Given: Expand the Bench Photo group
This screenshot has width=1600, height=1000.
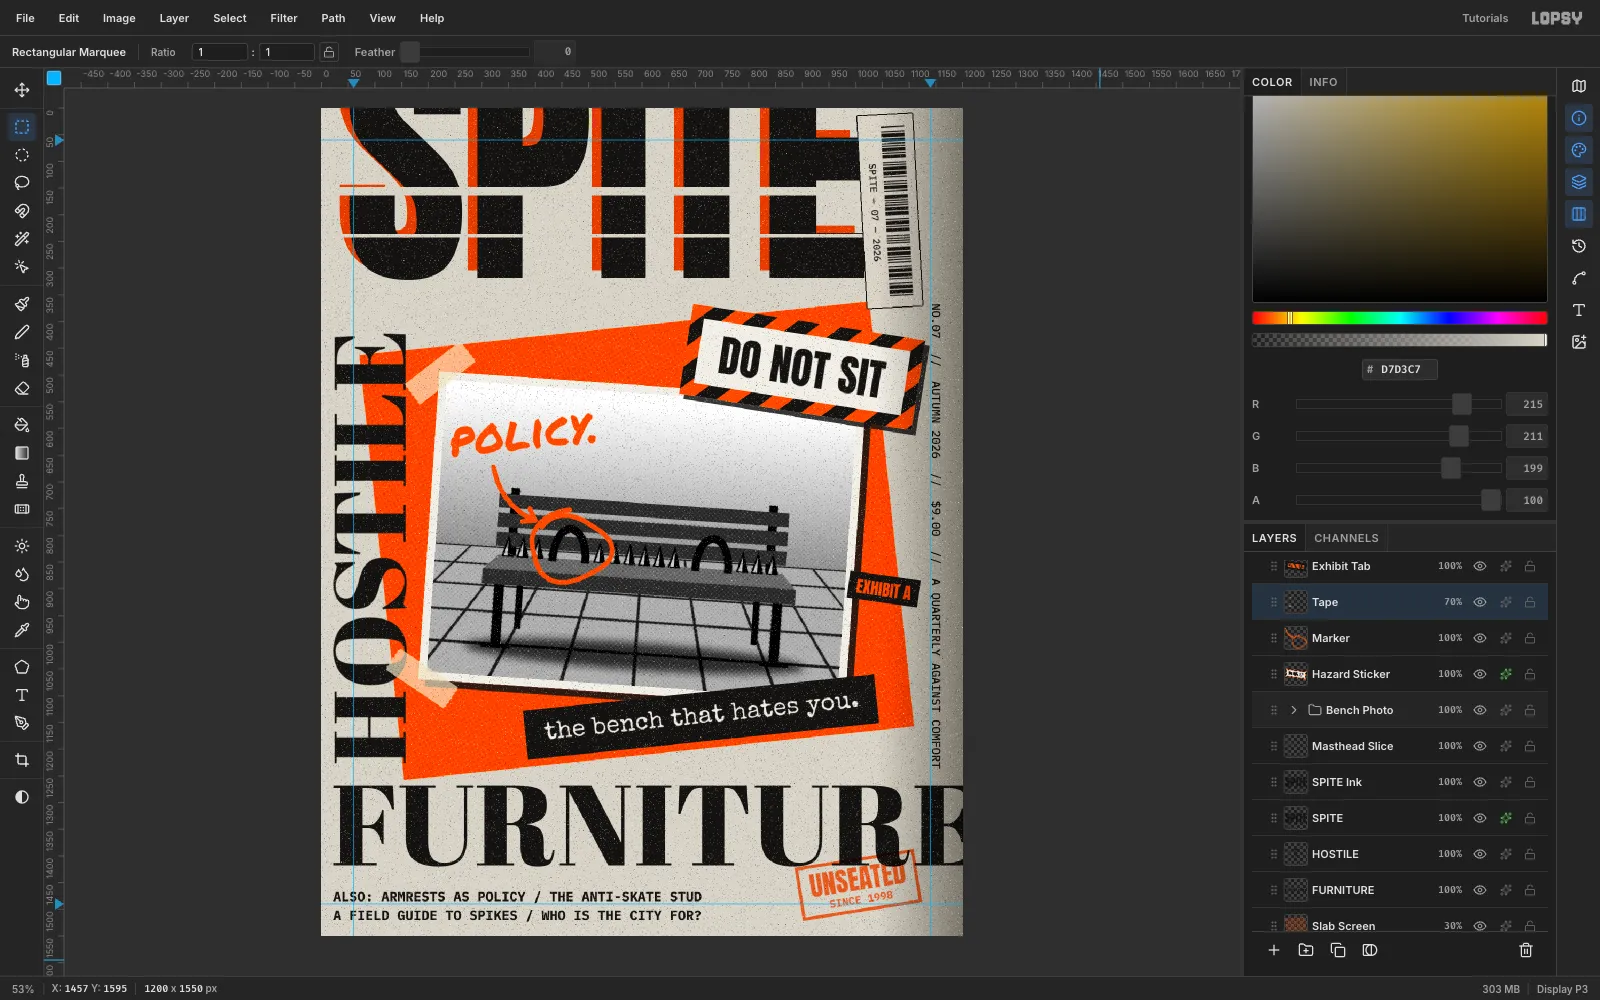Looking at the screenshot, I should point(1294,710).
